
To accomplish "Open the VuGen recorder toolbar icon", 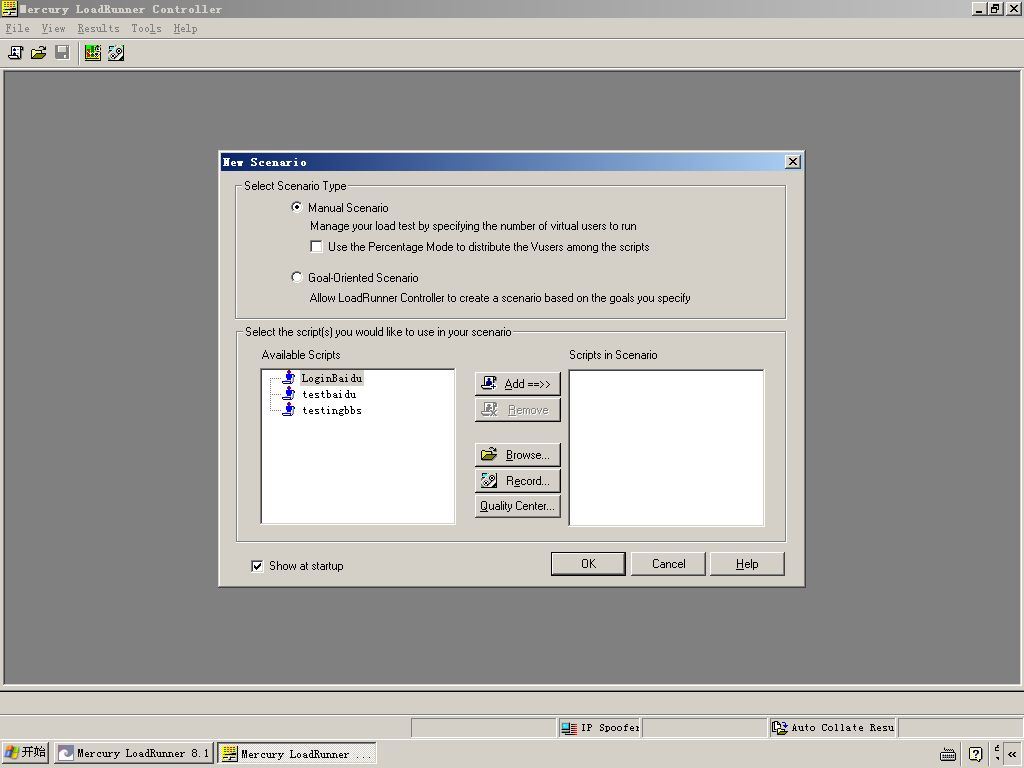I will tap(116, 53).
